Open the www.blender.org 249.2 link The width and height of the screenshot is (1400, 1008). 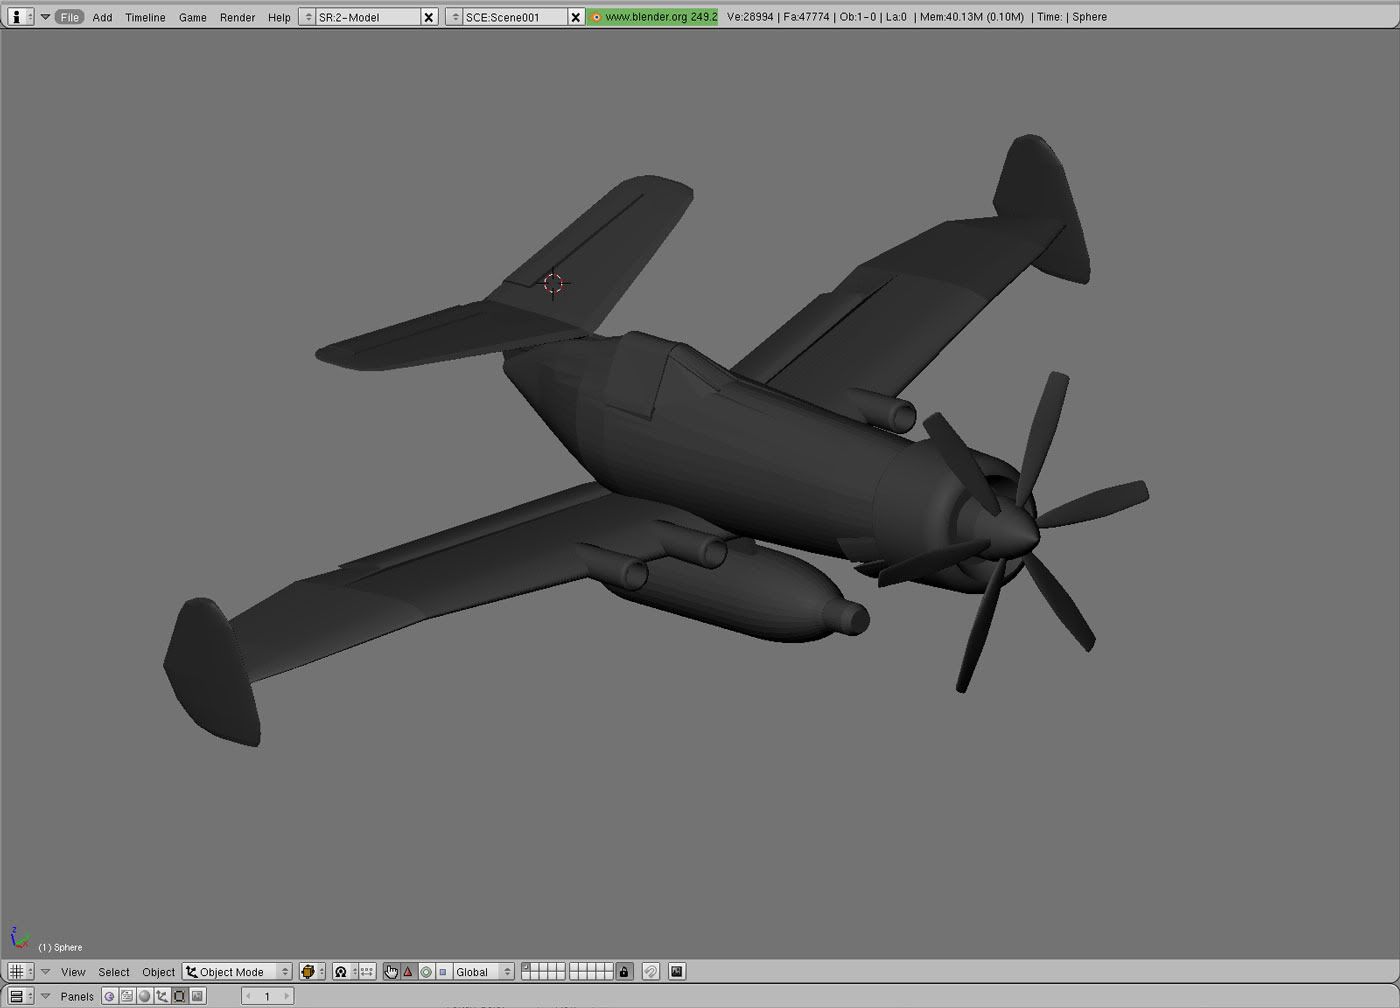[x=652, y=17]
